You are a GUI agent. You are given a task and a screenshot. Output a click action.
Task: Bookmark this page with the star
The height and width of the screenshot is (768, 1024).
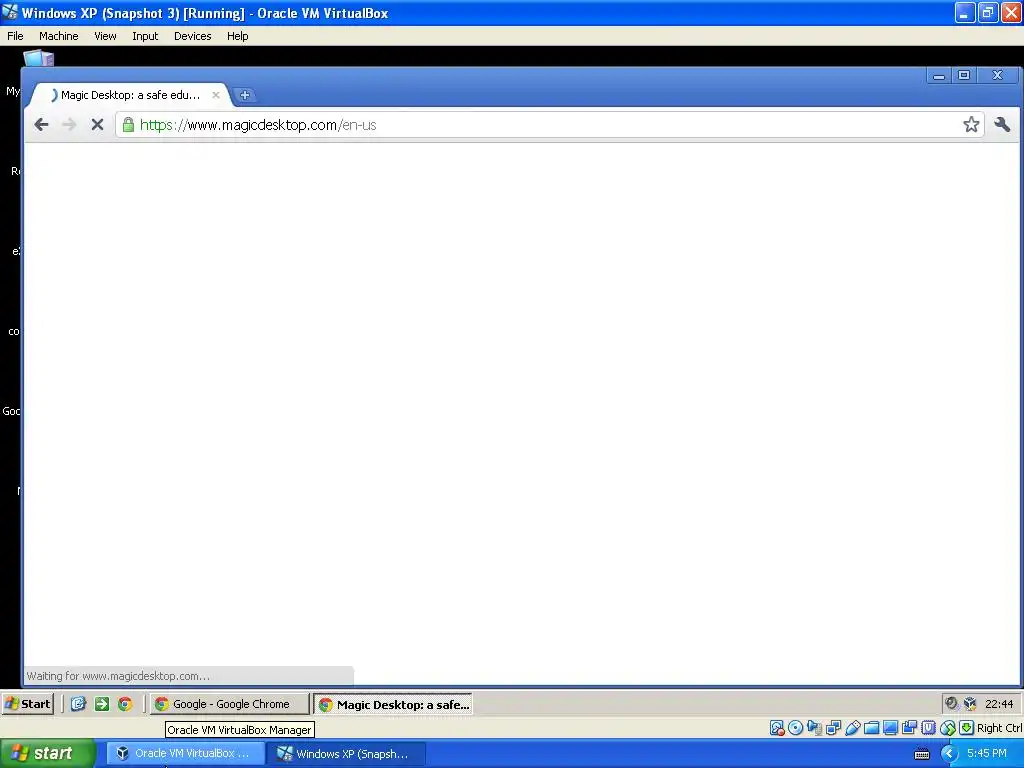point(971,125)
